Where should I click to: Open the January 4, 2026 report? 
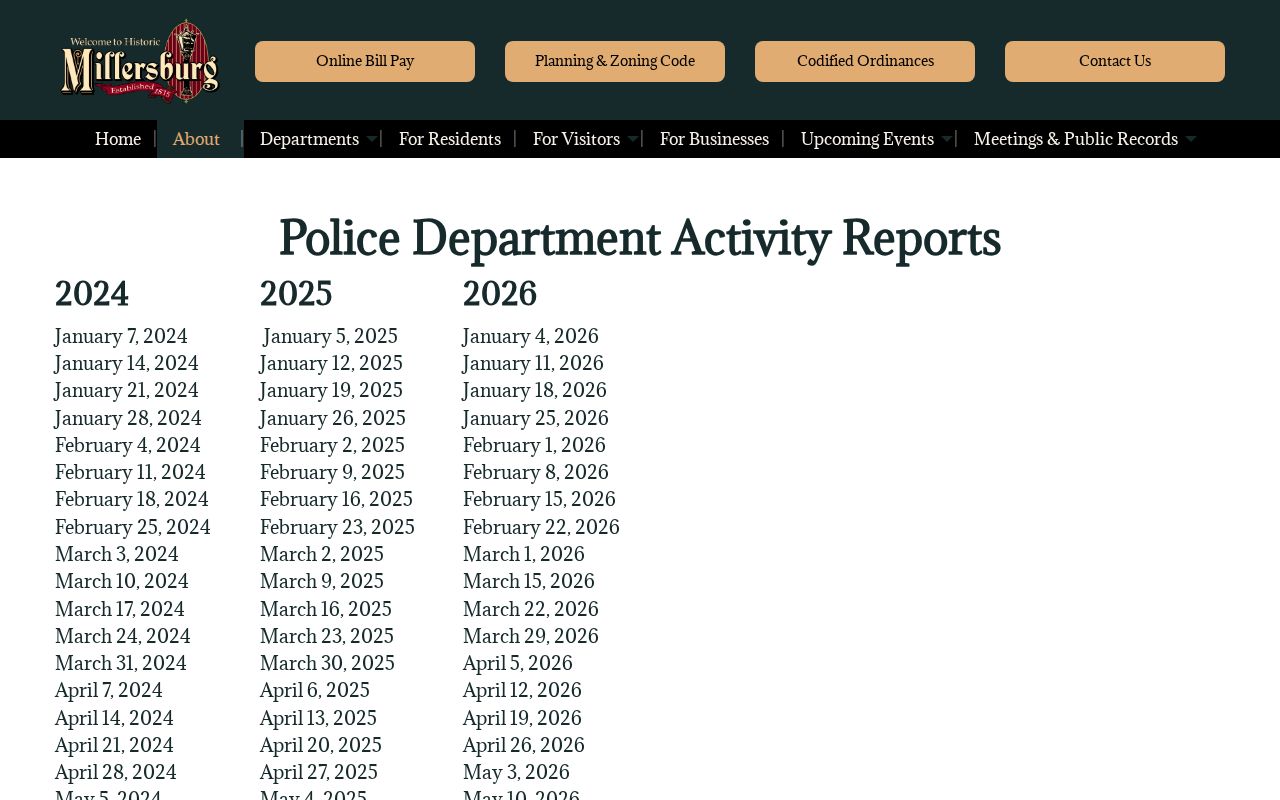click(x=531, y=336)
